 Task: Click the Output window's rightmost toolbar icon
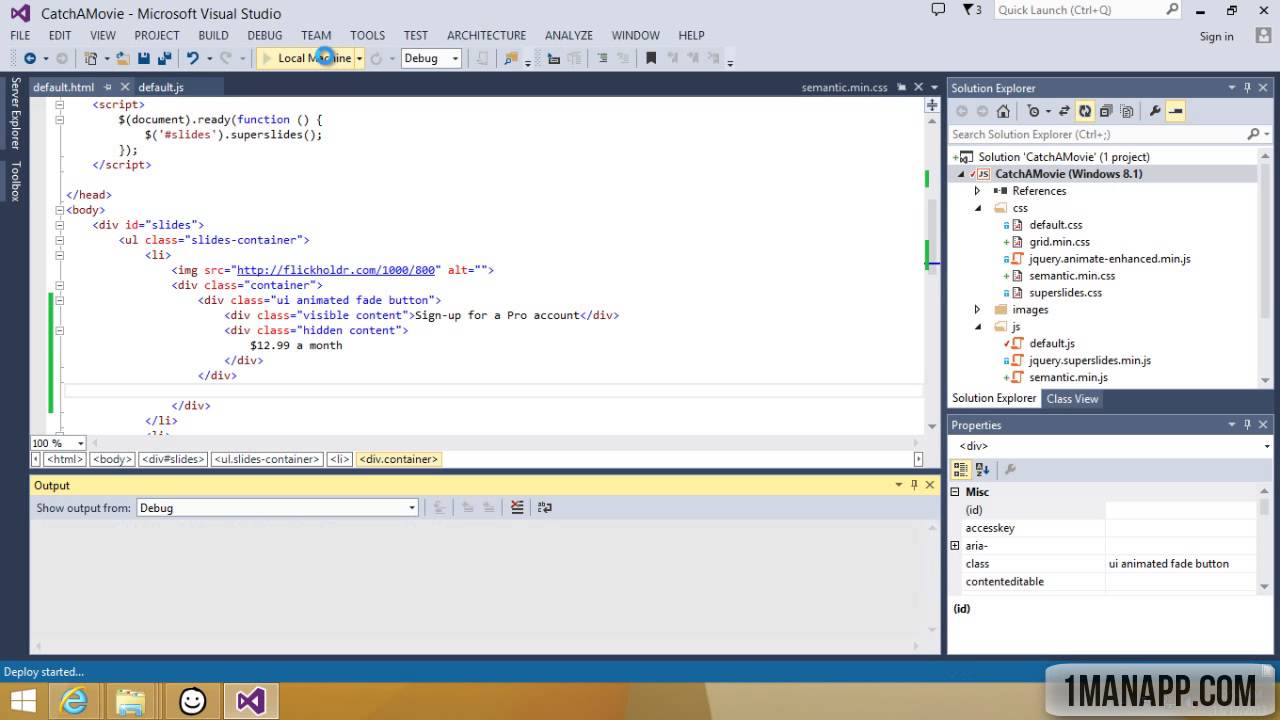pyautogui.click(x=545, y=508)
